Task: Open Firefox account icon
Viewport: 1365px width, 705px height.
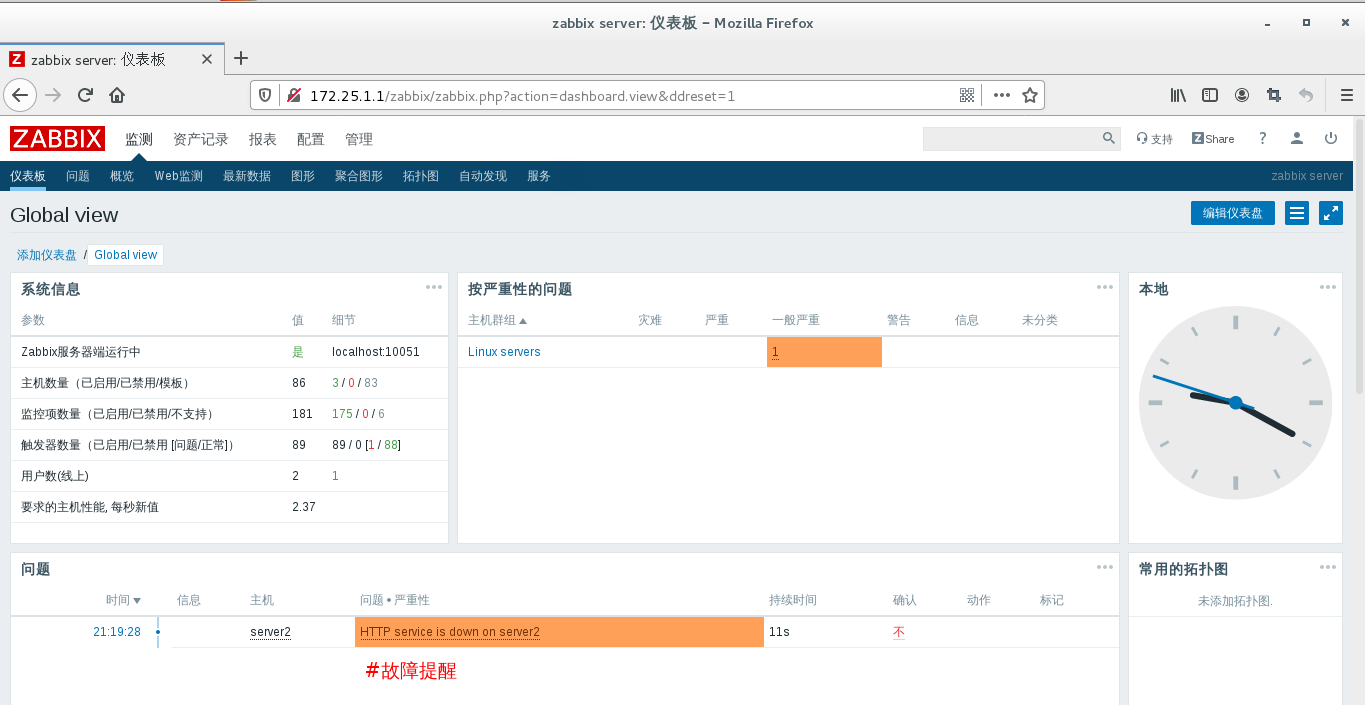Action: click(1242, 95)
